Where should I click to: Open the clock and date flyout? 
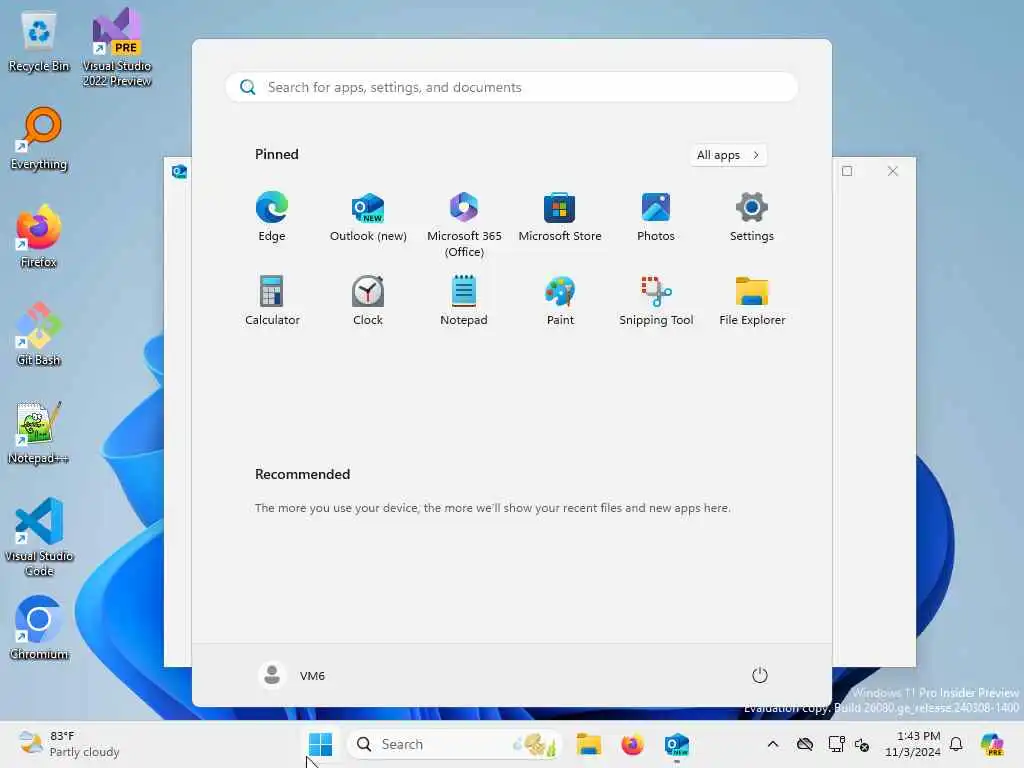click(912, 744)
